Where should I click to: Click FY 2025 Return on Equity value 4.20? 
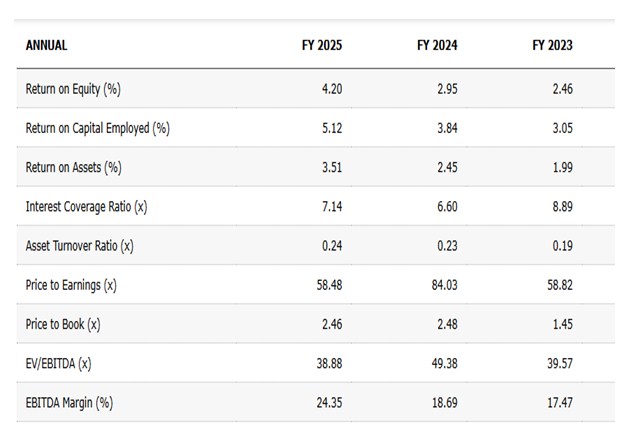330,89
